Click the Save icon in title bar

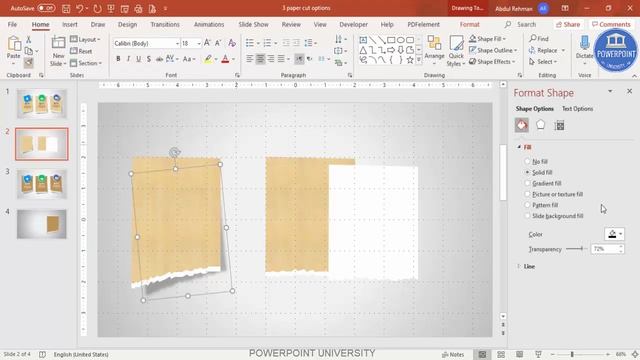click(x=66, y=8)
